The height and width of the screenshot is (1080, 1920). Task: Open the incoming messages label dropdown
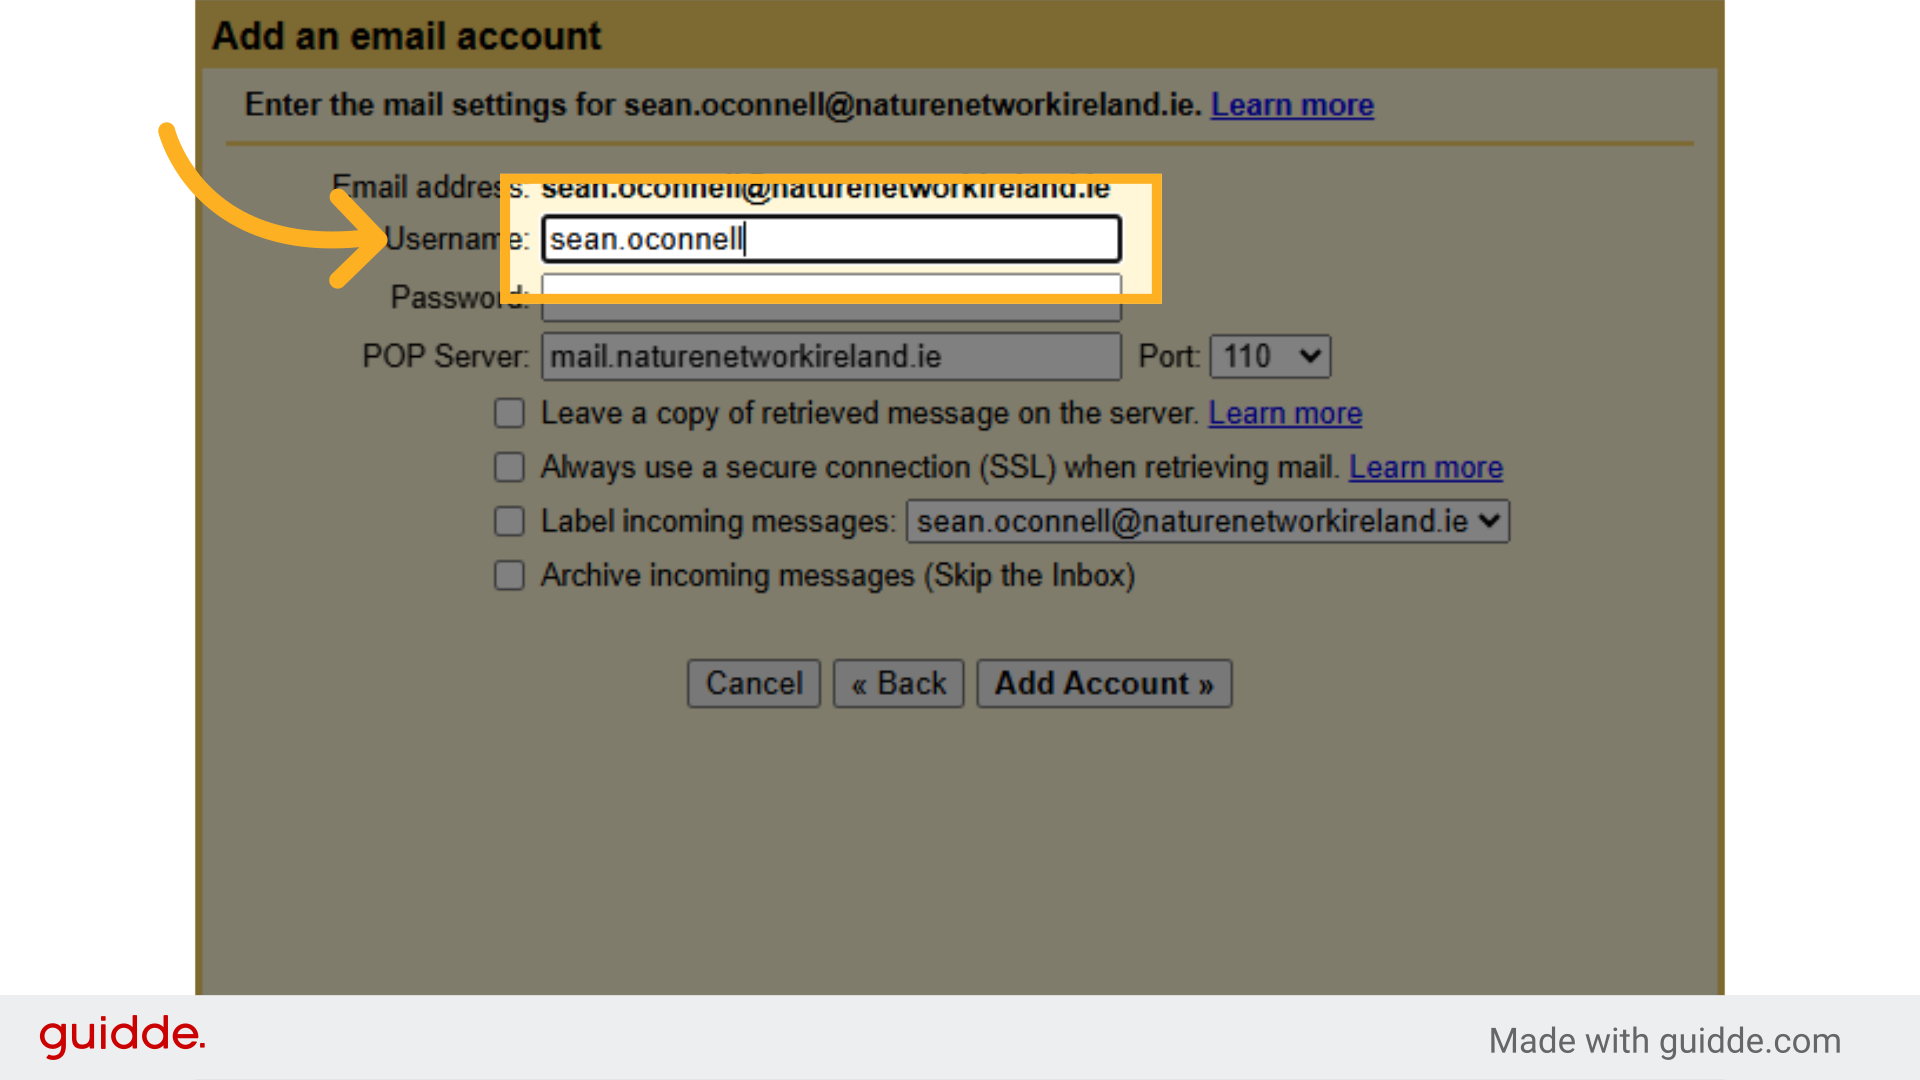click(x=1207, y=521)
